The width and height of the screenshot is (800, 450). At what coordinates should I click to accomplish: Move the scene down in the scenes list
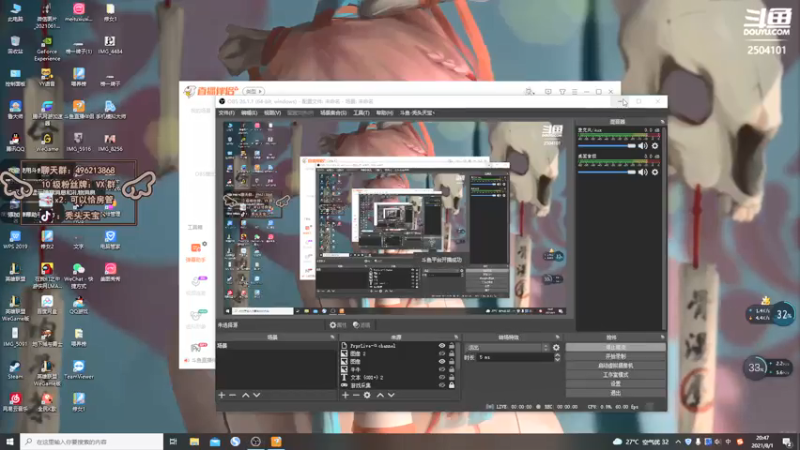(x=257, y=395)
